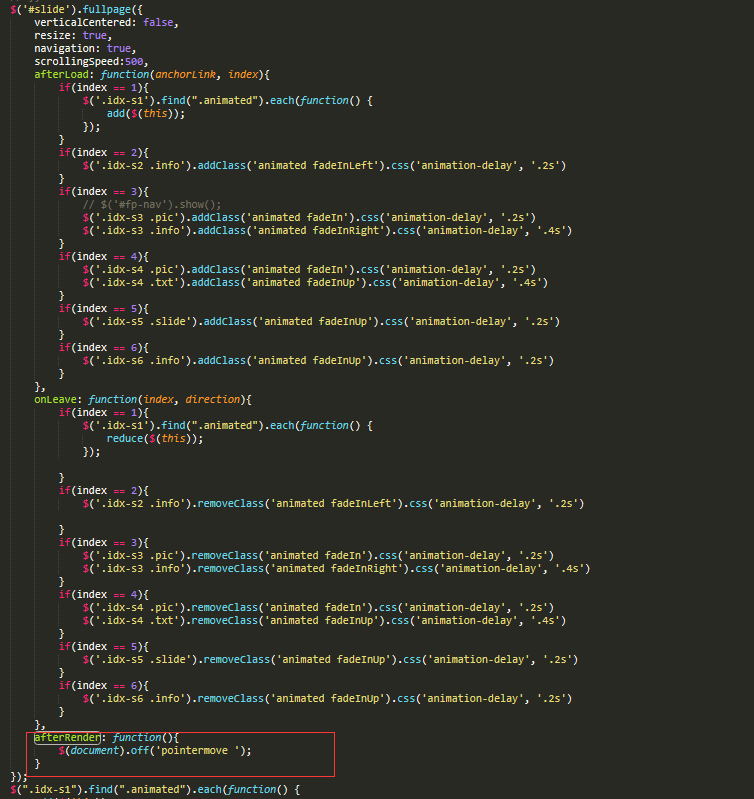This screenshot has width=754, height=799.
Task: Click the .idx-s4 .pic removeClass fadeIn line
Action: click(318, 607)
